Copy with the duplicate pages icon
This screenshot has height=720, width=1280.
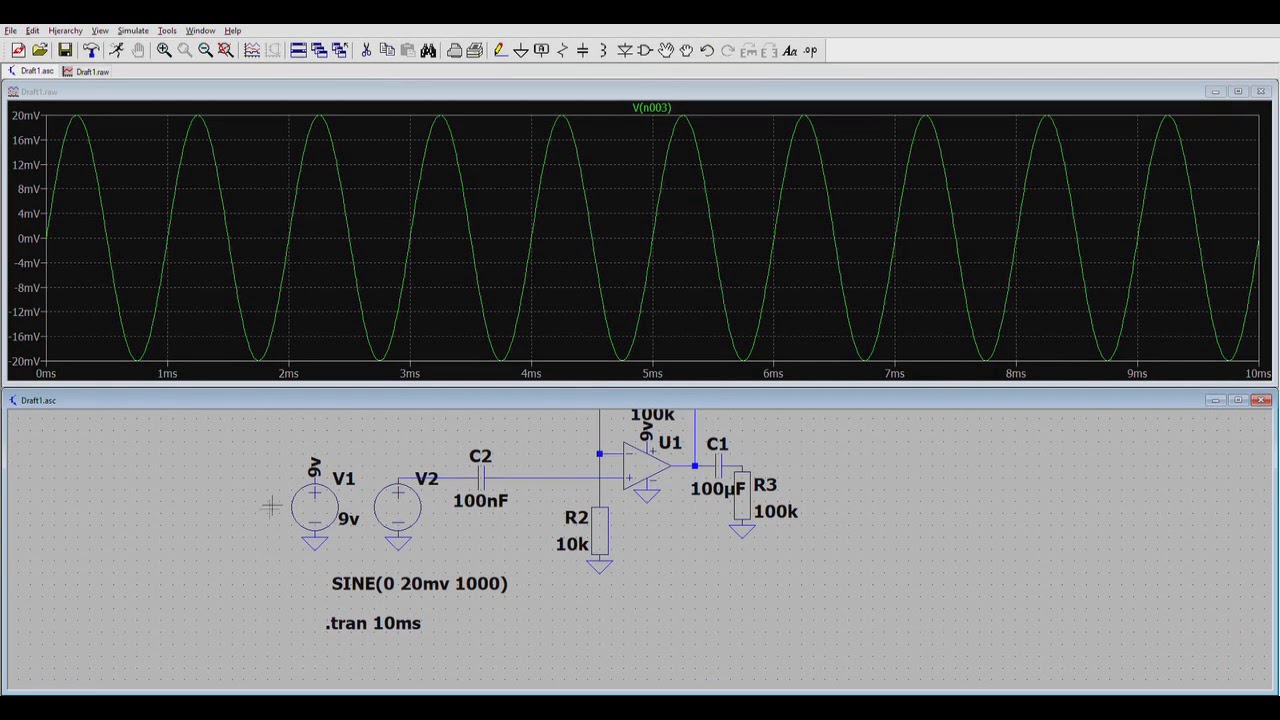click(387, 50)
